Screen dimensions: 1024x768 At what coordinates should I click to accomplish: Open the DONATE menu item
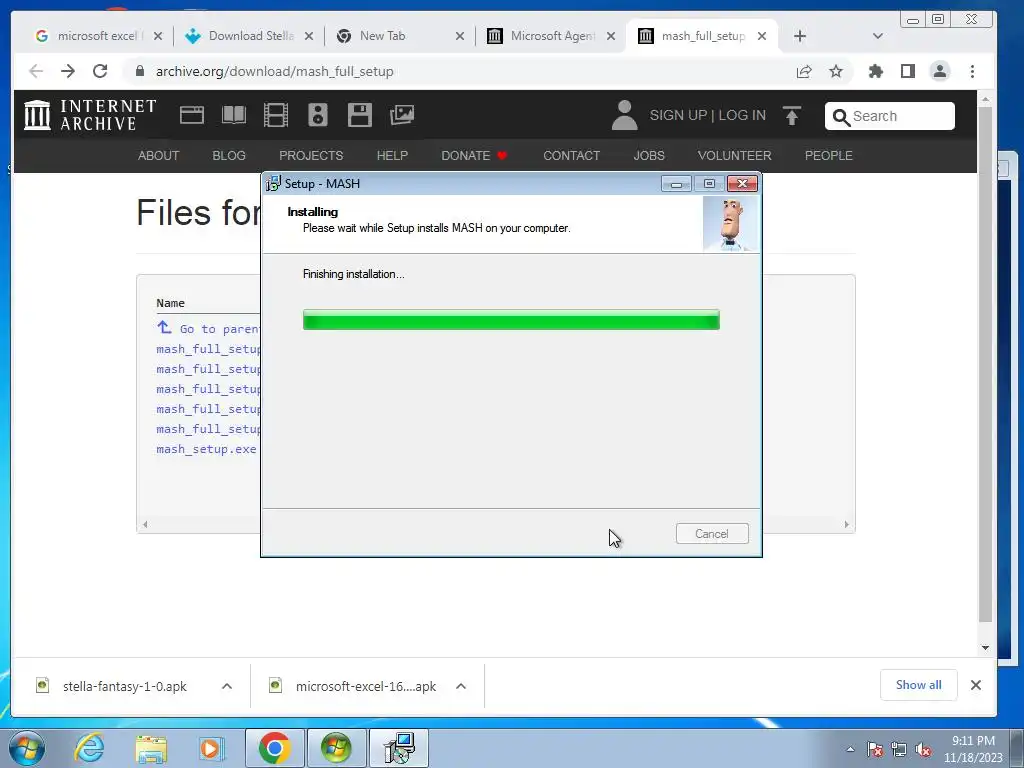click(473, 155)
